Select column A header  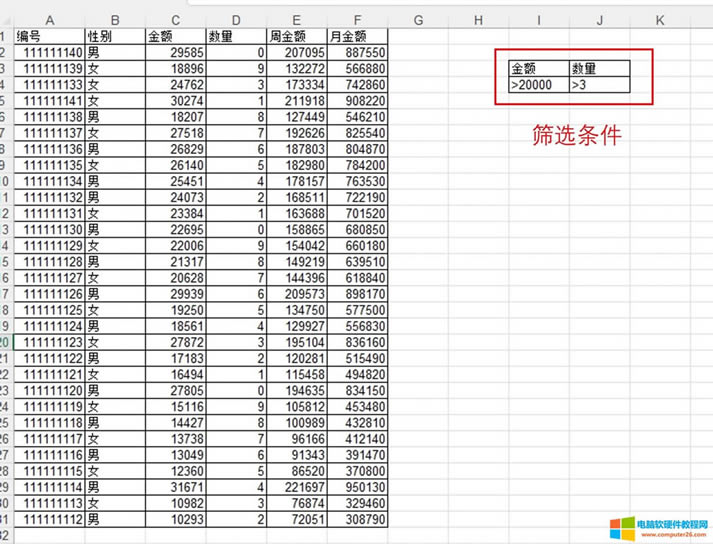(x=49, y=20)
